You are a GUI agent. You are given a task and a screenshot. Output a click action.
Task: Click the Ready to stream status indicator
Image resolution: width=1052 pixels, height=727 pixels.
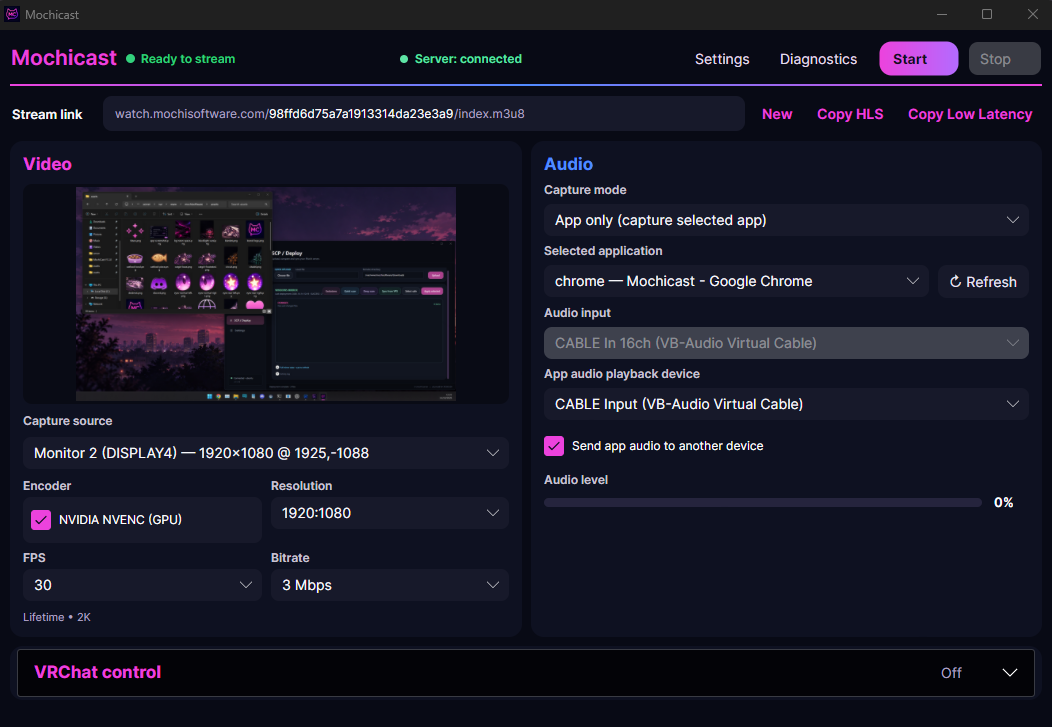(x=181, y=59)
